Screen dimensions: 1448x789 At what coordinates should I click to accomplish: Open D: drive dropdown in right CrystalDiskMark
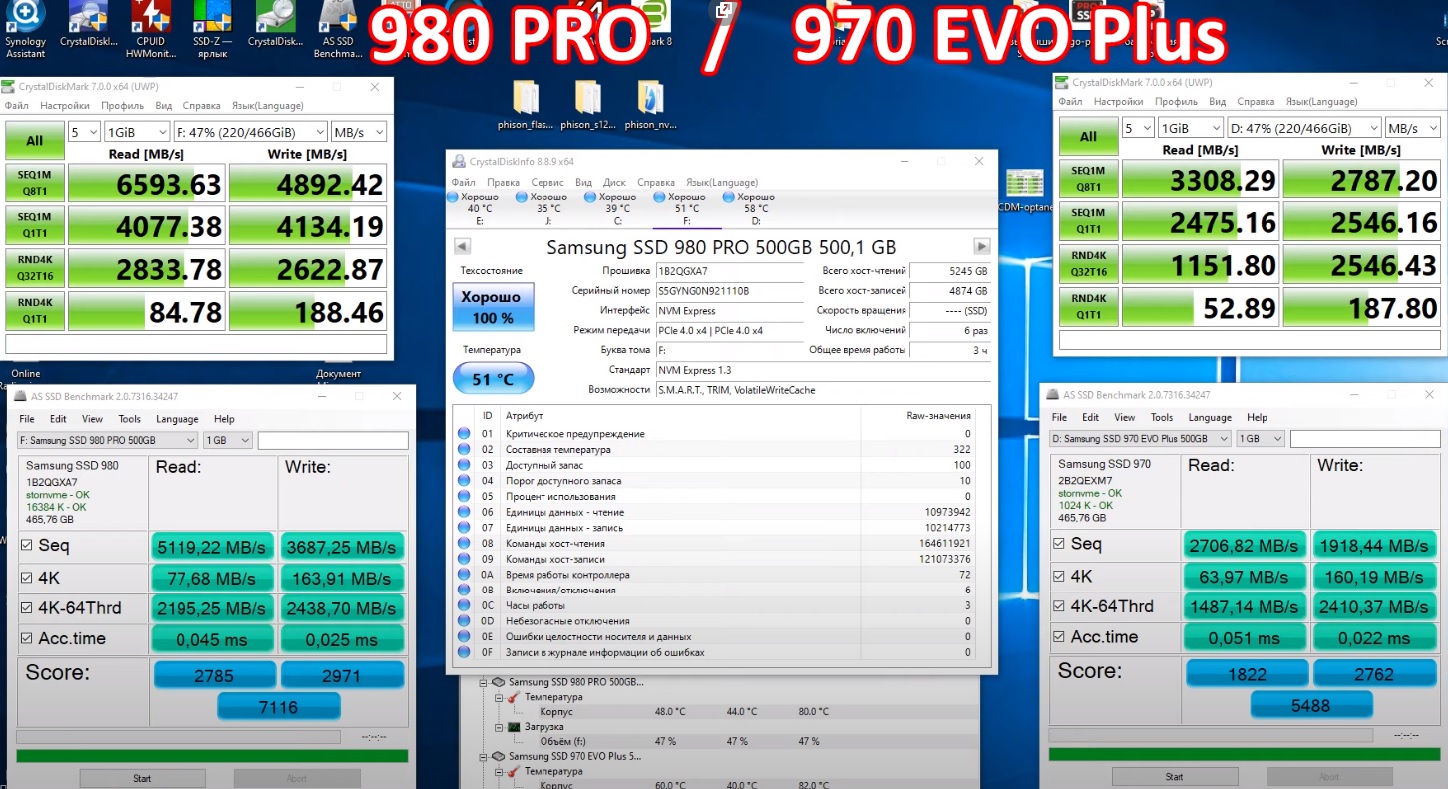1304,128
